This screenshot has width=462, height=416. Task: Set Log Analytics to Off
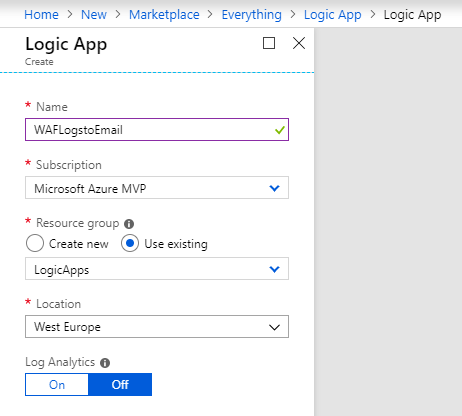coord(120,385)
